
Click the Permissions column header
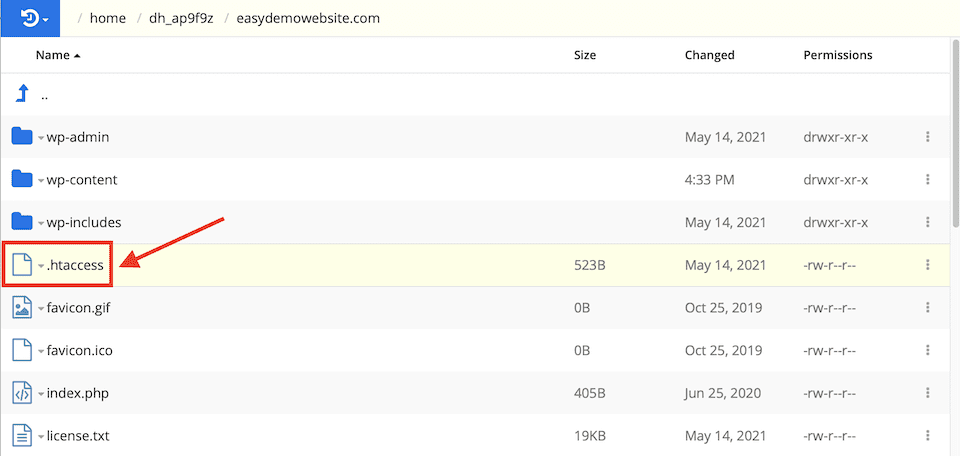pyautogui.click(x=837, y=55)
